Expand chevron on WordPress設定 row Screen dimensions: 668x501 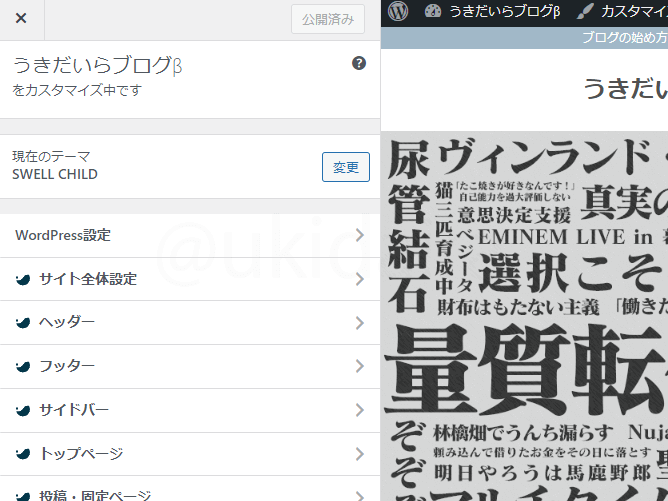pyautogui.click(x=360, y=235)
